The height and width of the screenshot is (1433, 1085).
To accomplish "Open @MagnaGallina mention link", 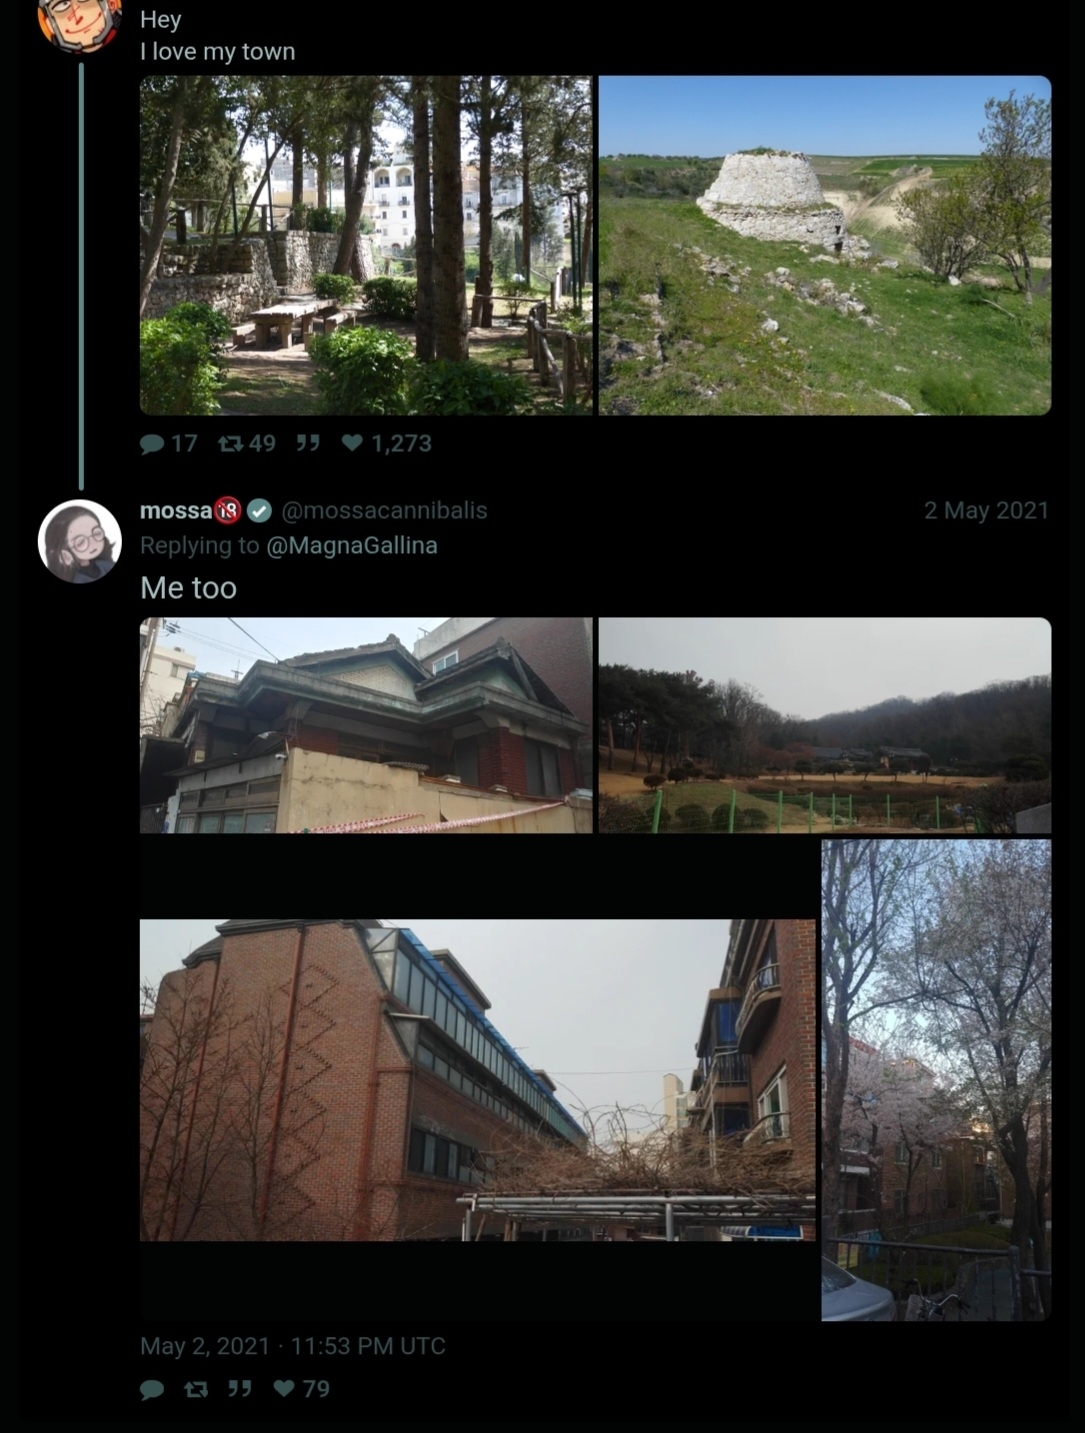I will [352, 545].
